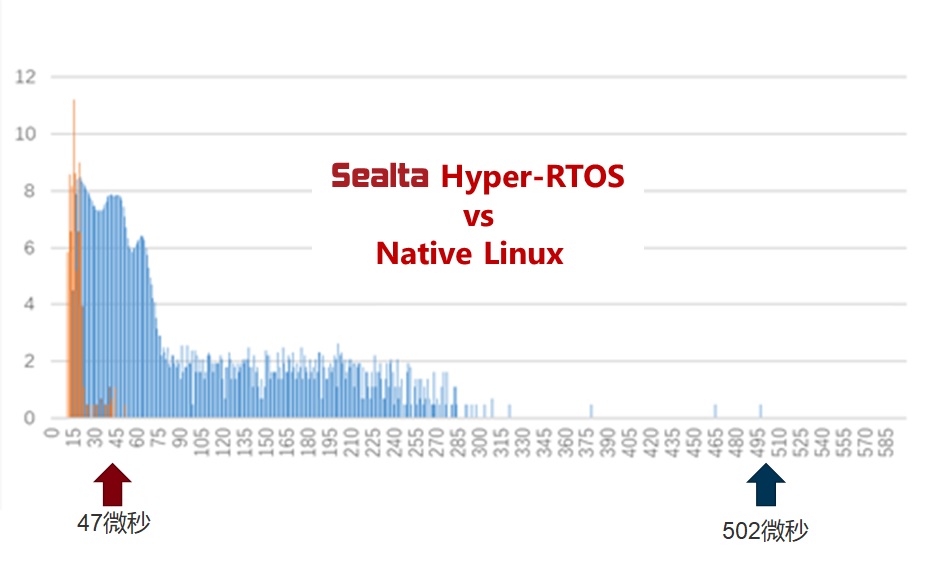Select the "47微秒" annotation label
925x575 pixels.
click(114, 523)
